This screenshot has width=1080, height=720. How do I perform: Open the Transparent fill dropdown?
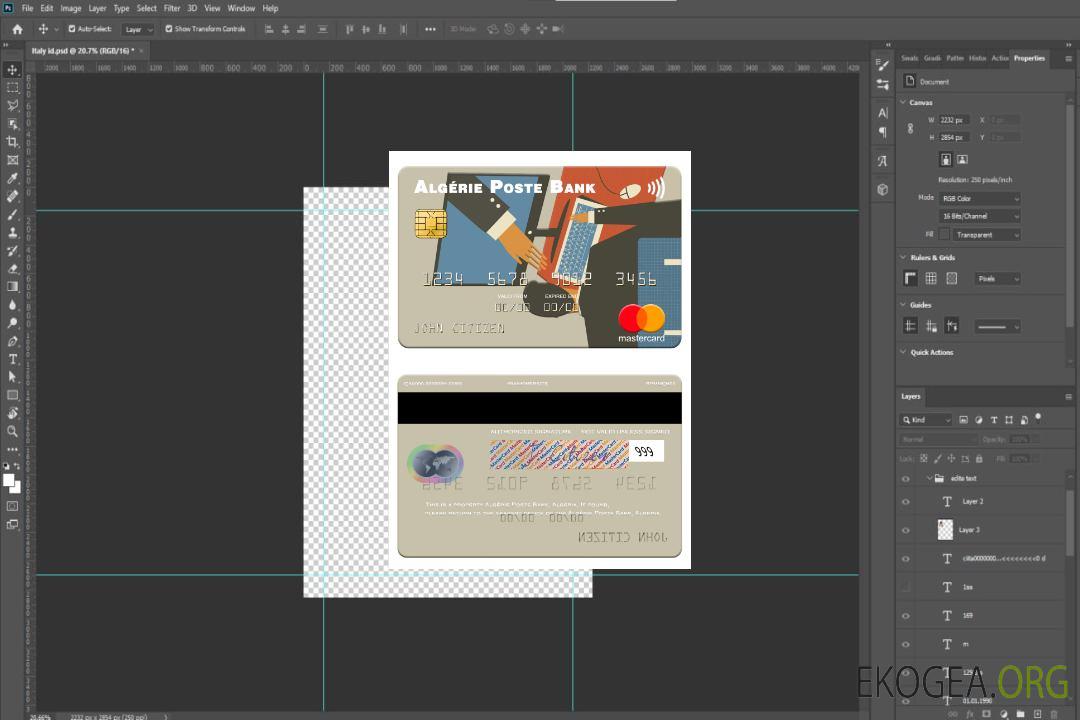click(986, 235)
